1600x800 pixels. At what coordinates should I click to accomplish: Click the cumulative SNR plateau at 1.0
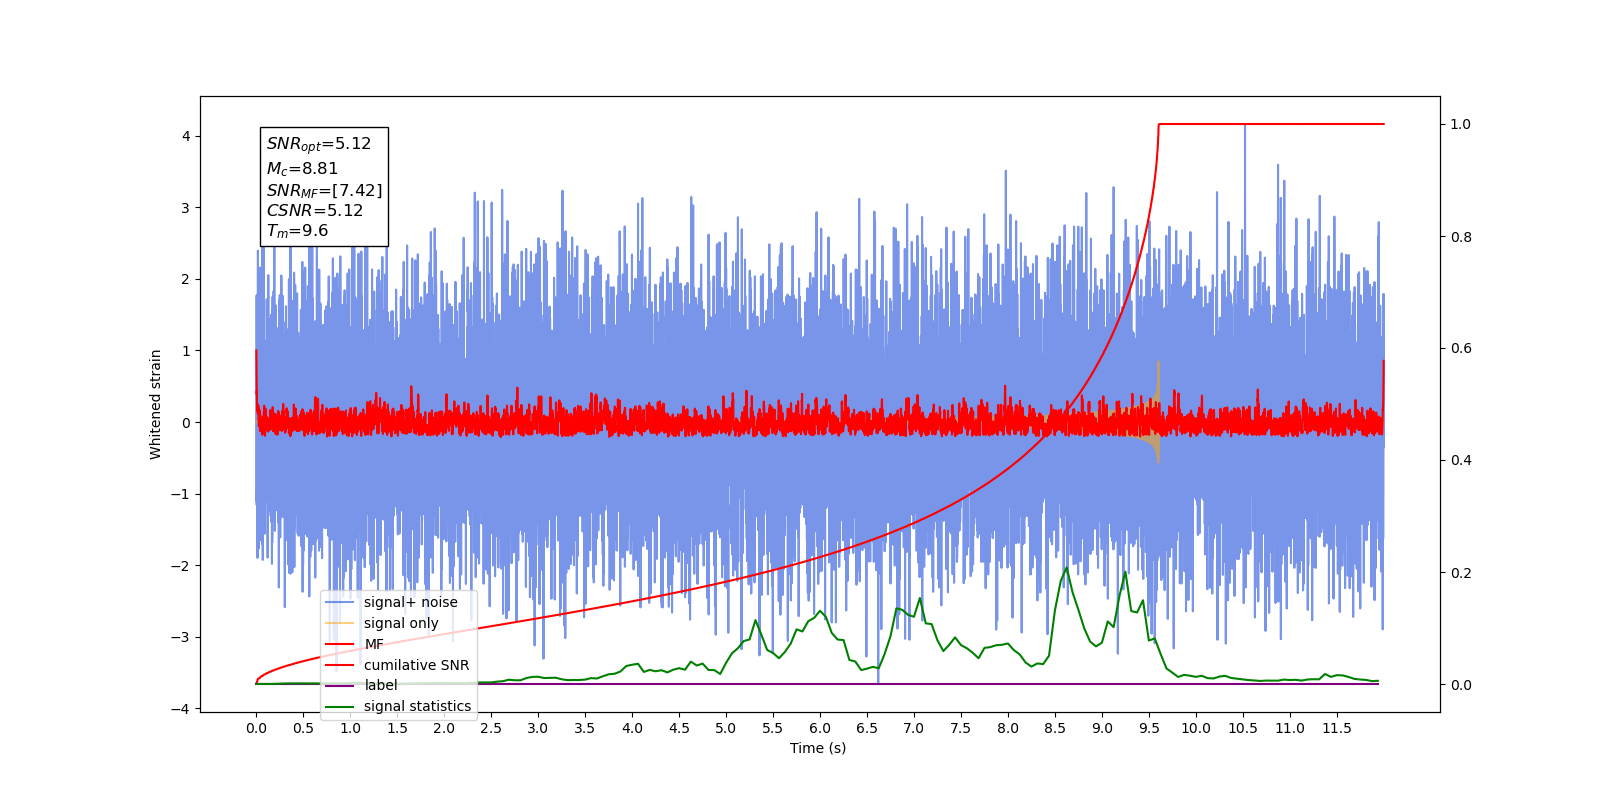tap(1271, 124)
